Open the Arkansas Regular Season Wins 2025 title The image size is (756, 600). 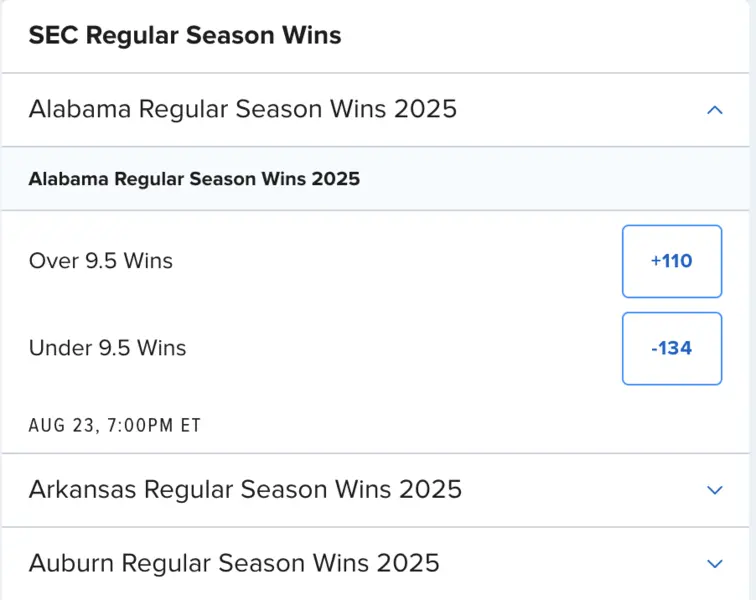pyautogui.click(x=245, y=489)
